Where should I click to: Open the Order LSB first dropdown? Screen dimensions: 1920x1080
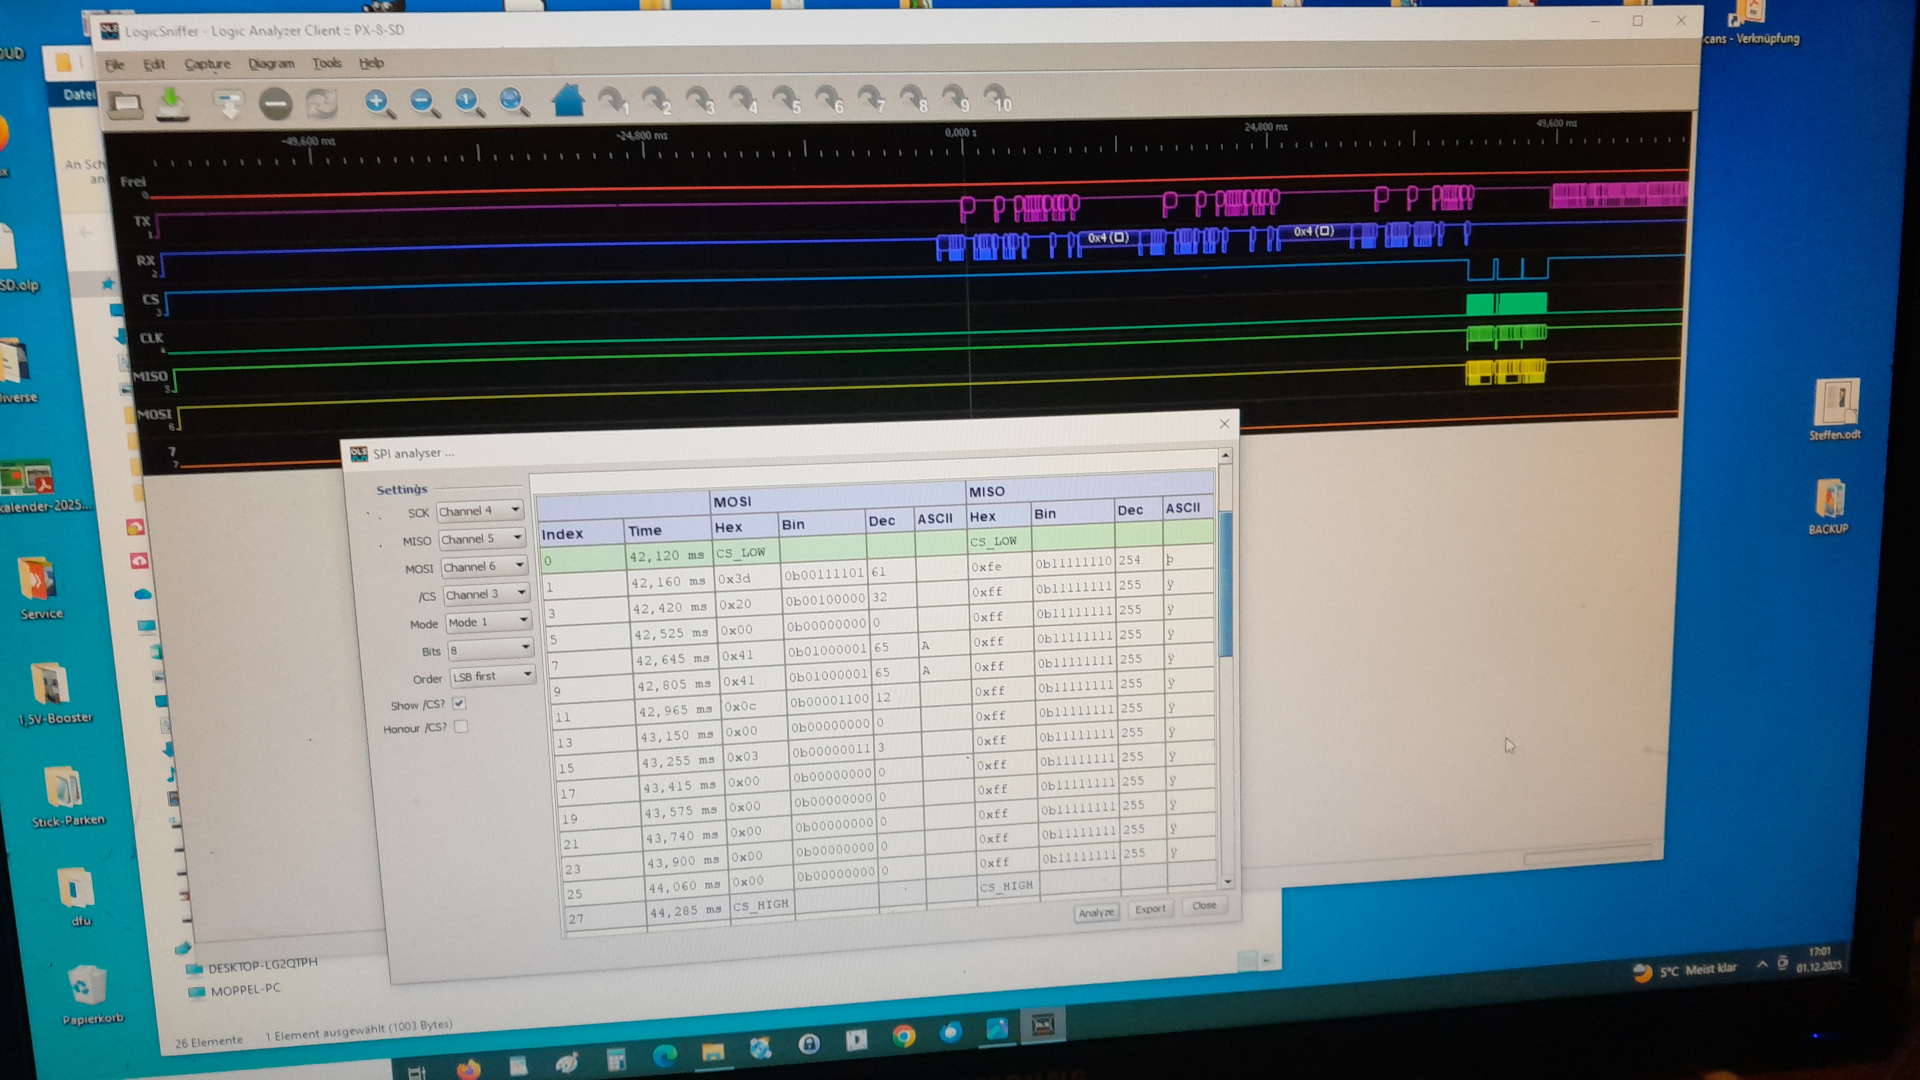tap(492, 677)
